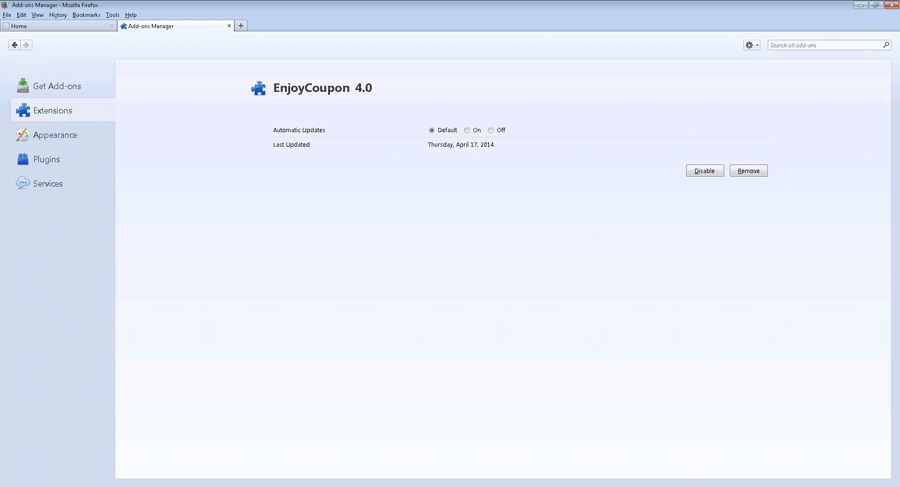
Task: Open the History menu
Action: [x=58, y=15]
